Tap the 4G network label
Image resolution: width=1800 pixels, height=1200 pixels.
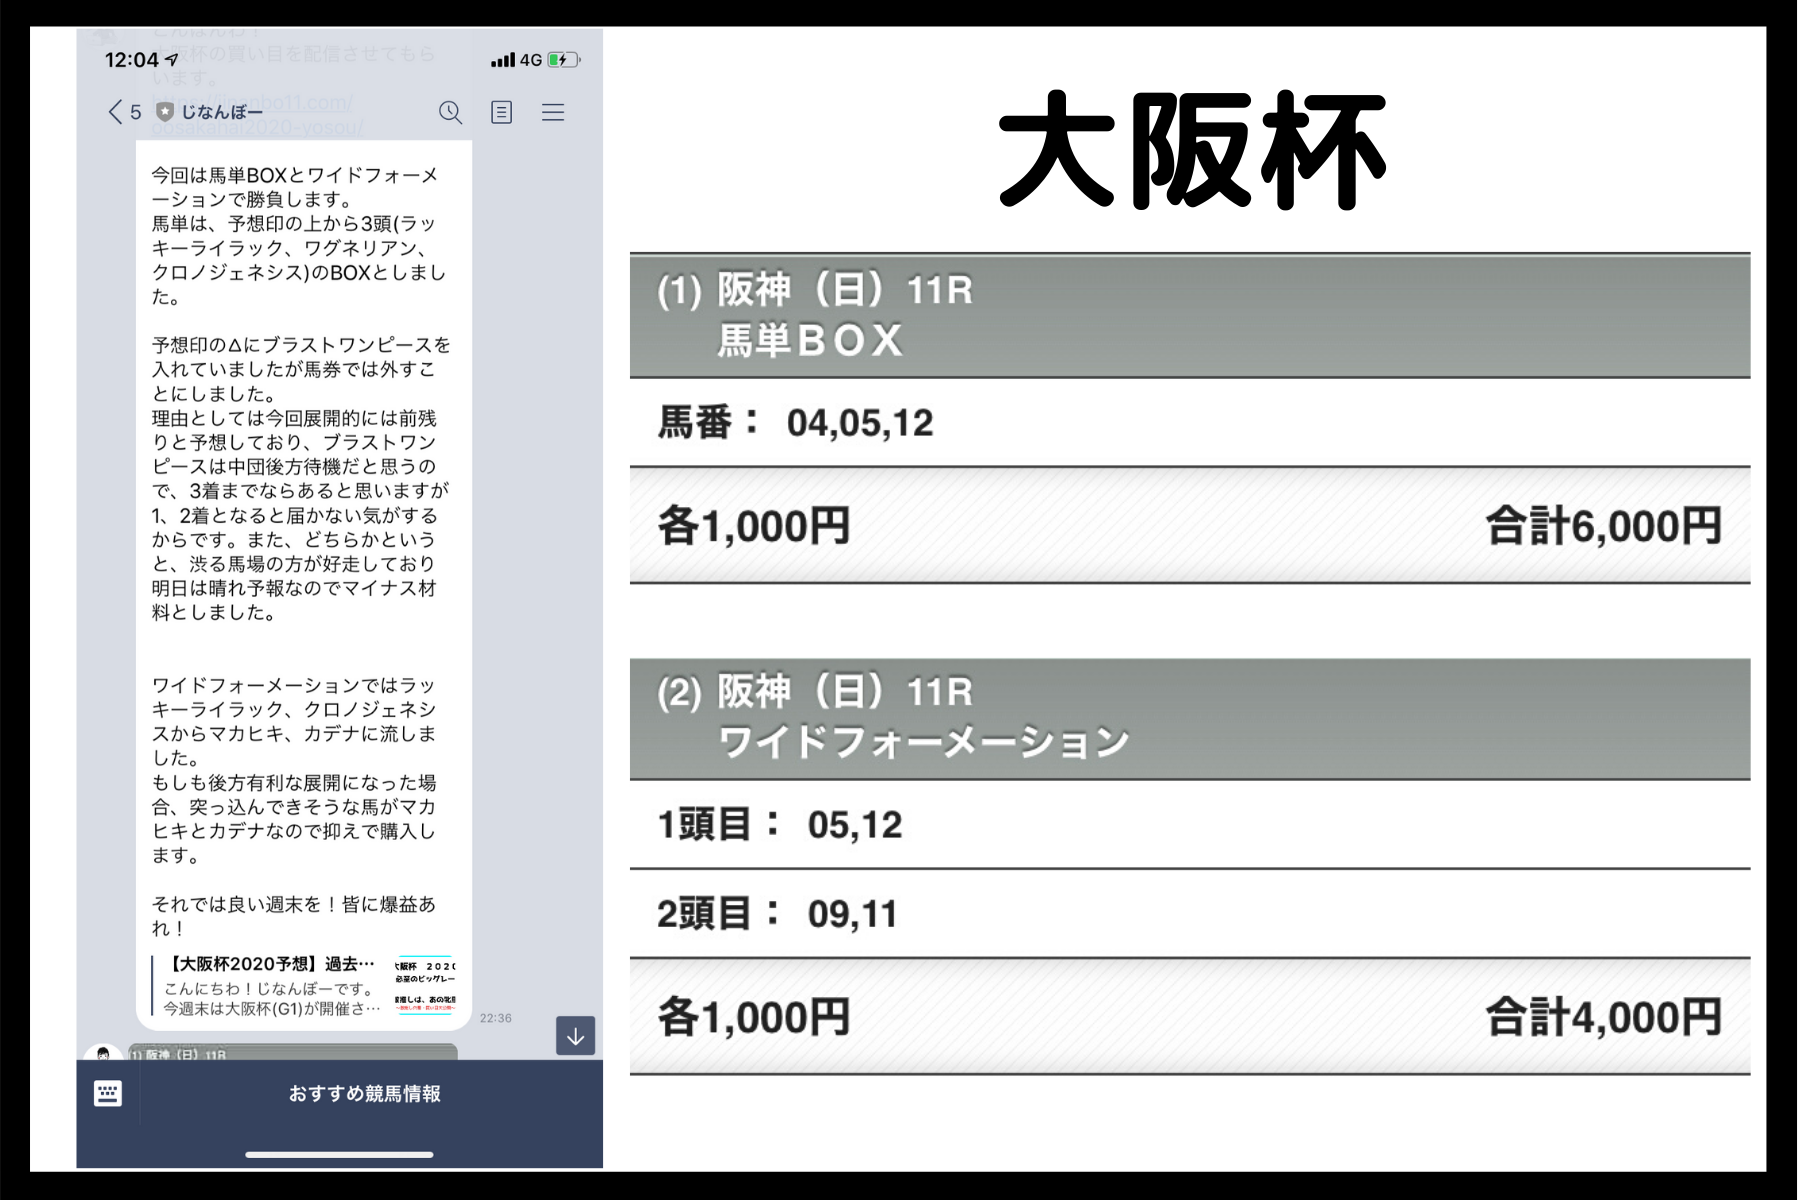tap(531, 60)
